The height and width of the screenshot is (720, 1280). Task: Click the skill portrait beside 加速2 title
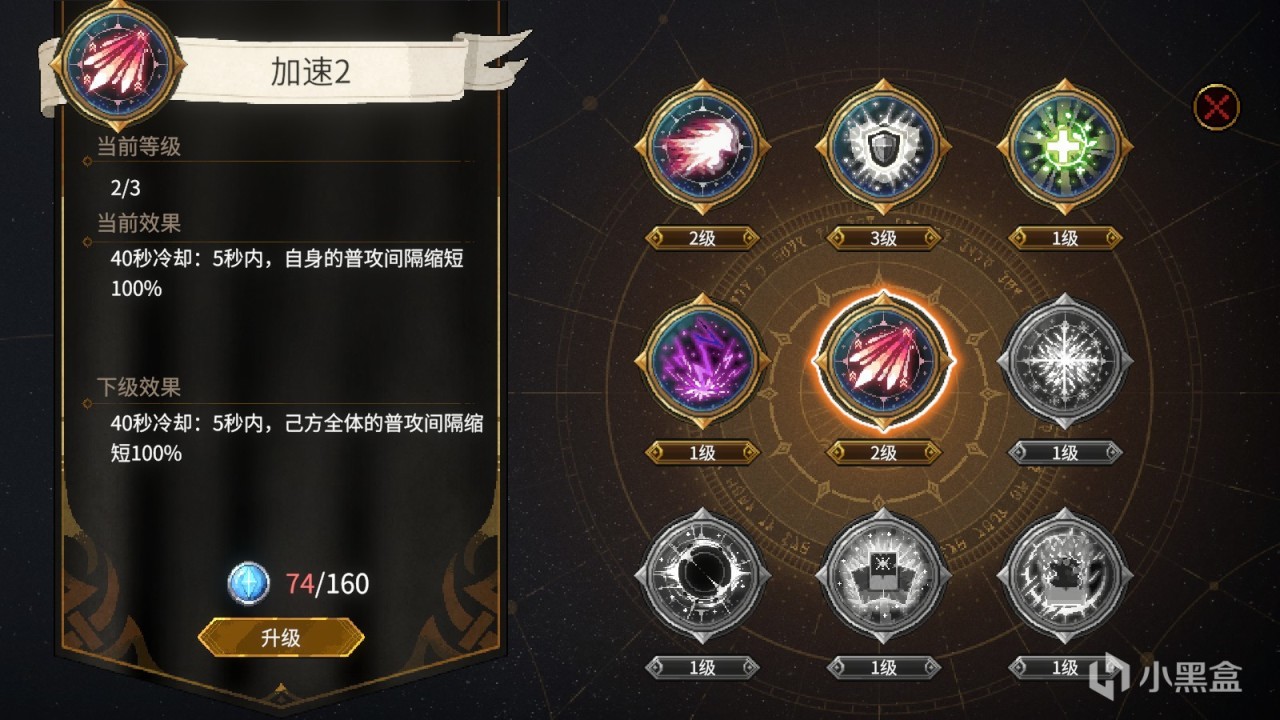tap(119, 66)
